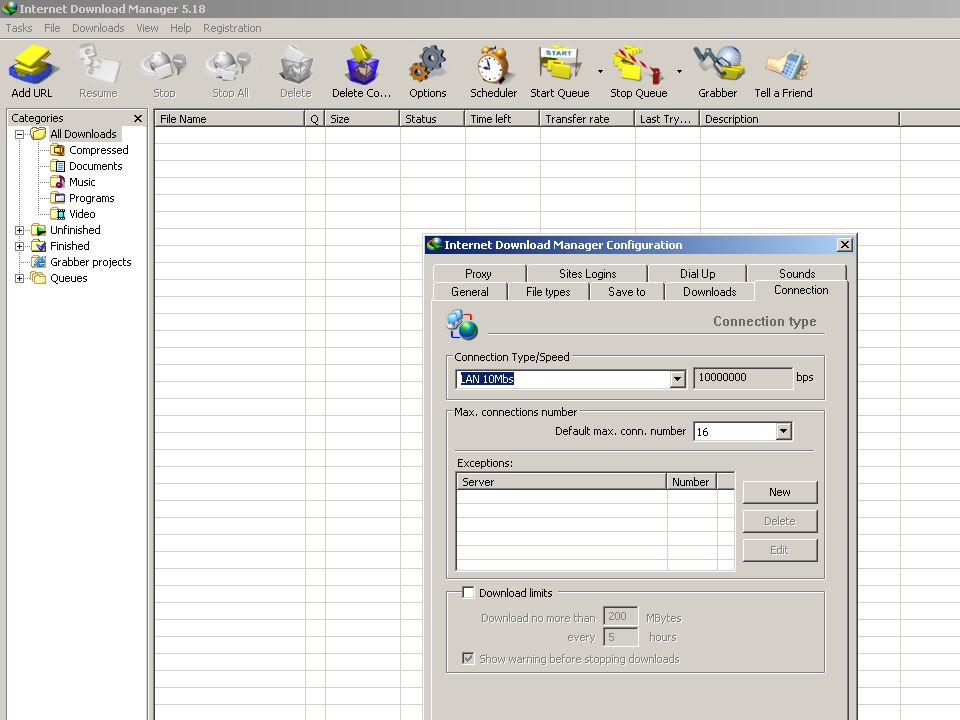This screenshot has height=720, width=960.
Task: Open the Connection Type/Speed dropdown
Action: (677, 379)
